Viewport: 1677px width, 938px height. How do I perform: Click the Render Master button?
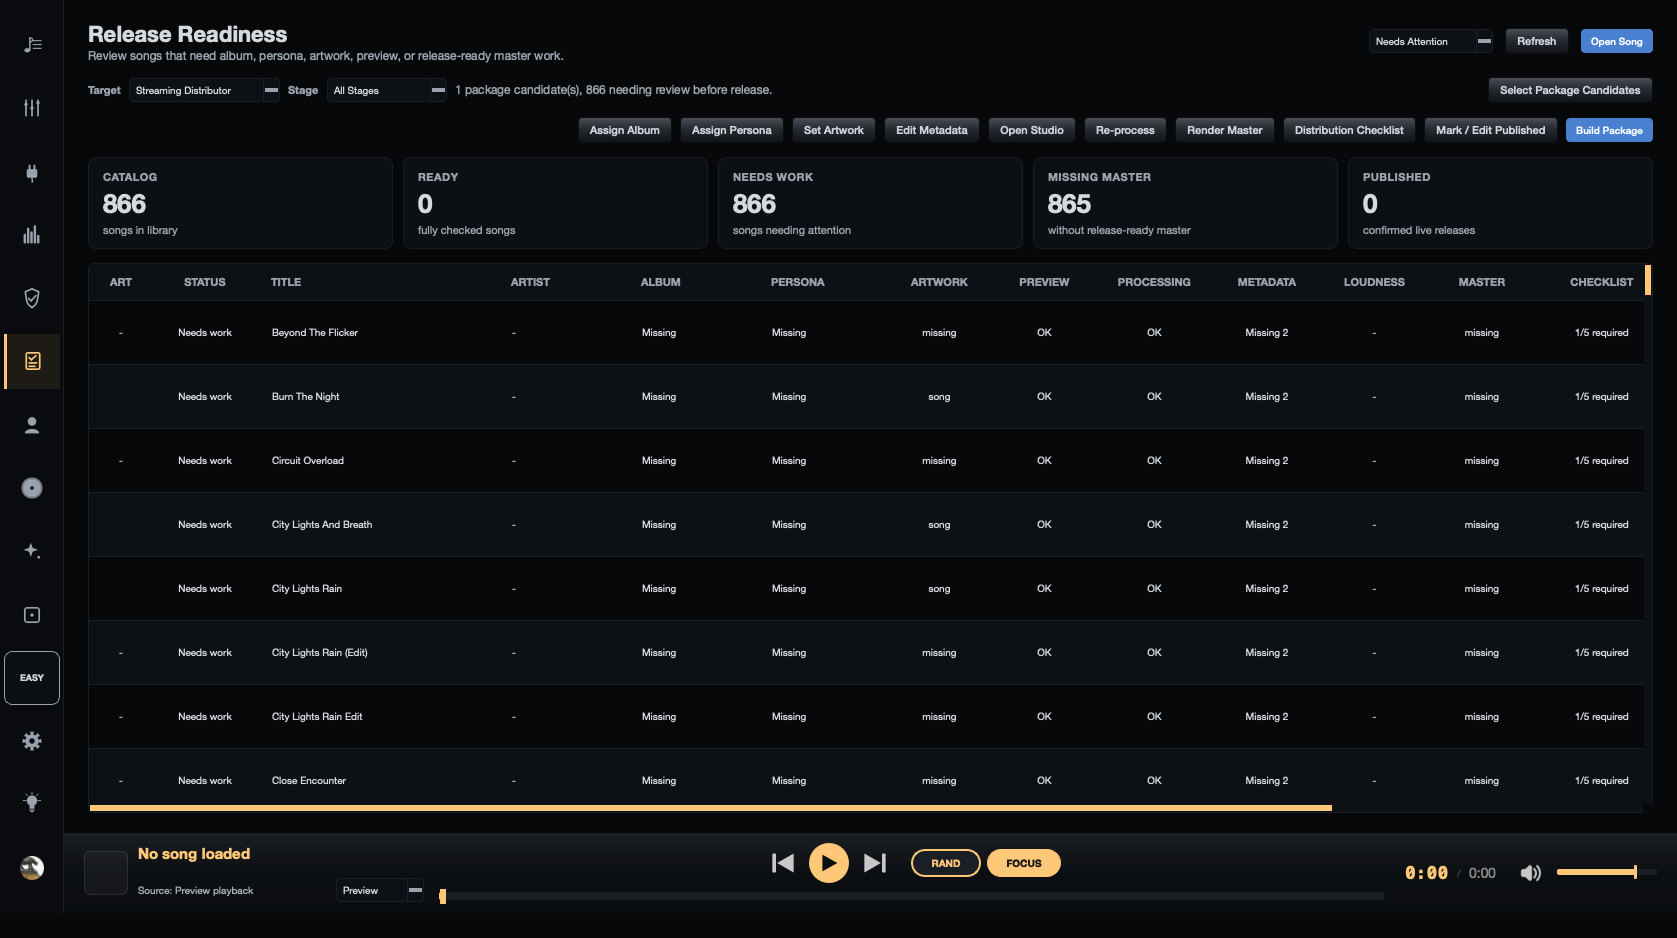coord(1225,130)
